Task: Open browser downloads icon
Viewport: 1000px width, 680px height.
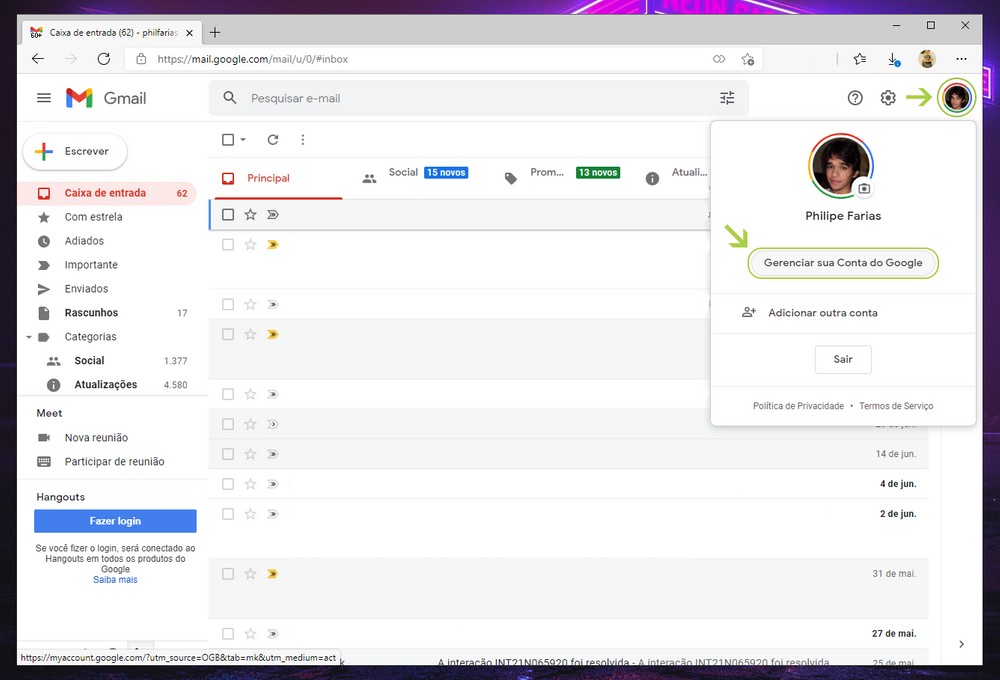Action: [x=893, y=59]
